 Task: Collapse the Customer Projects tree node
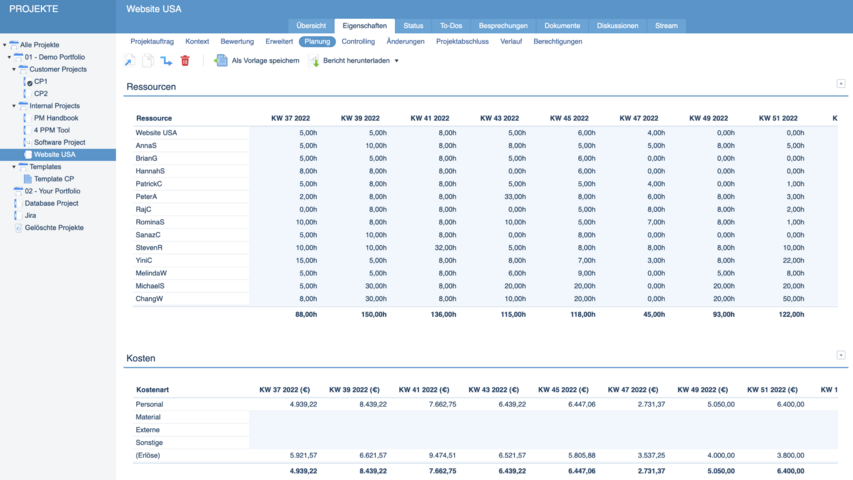pyautogui.click(x=14, y=70)
